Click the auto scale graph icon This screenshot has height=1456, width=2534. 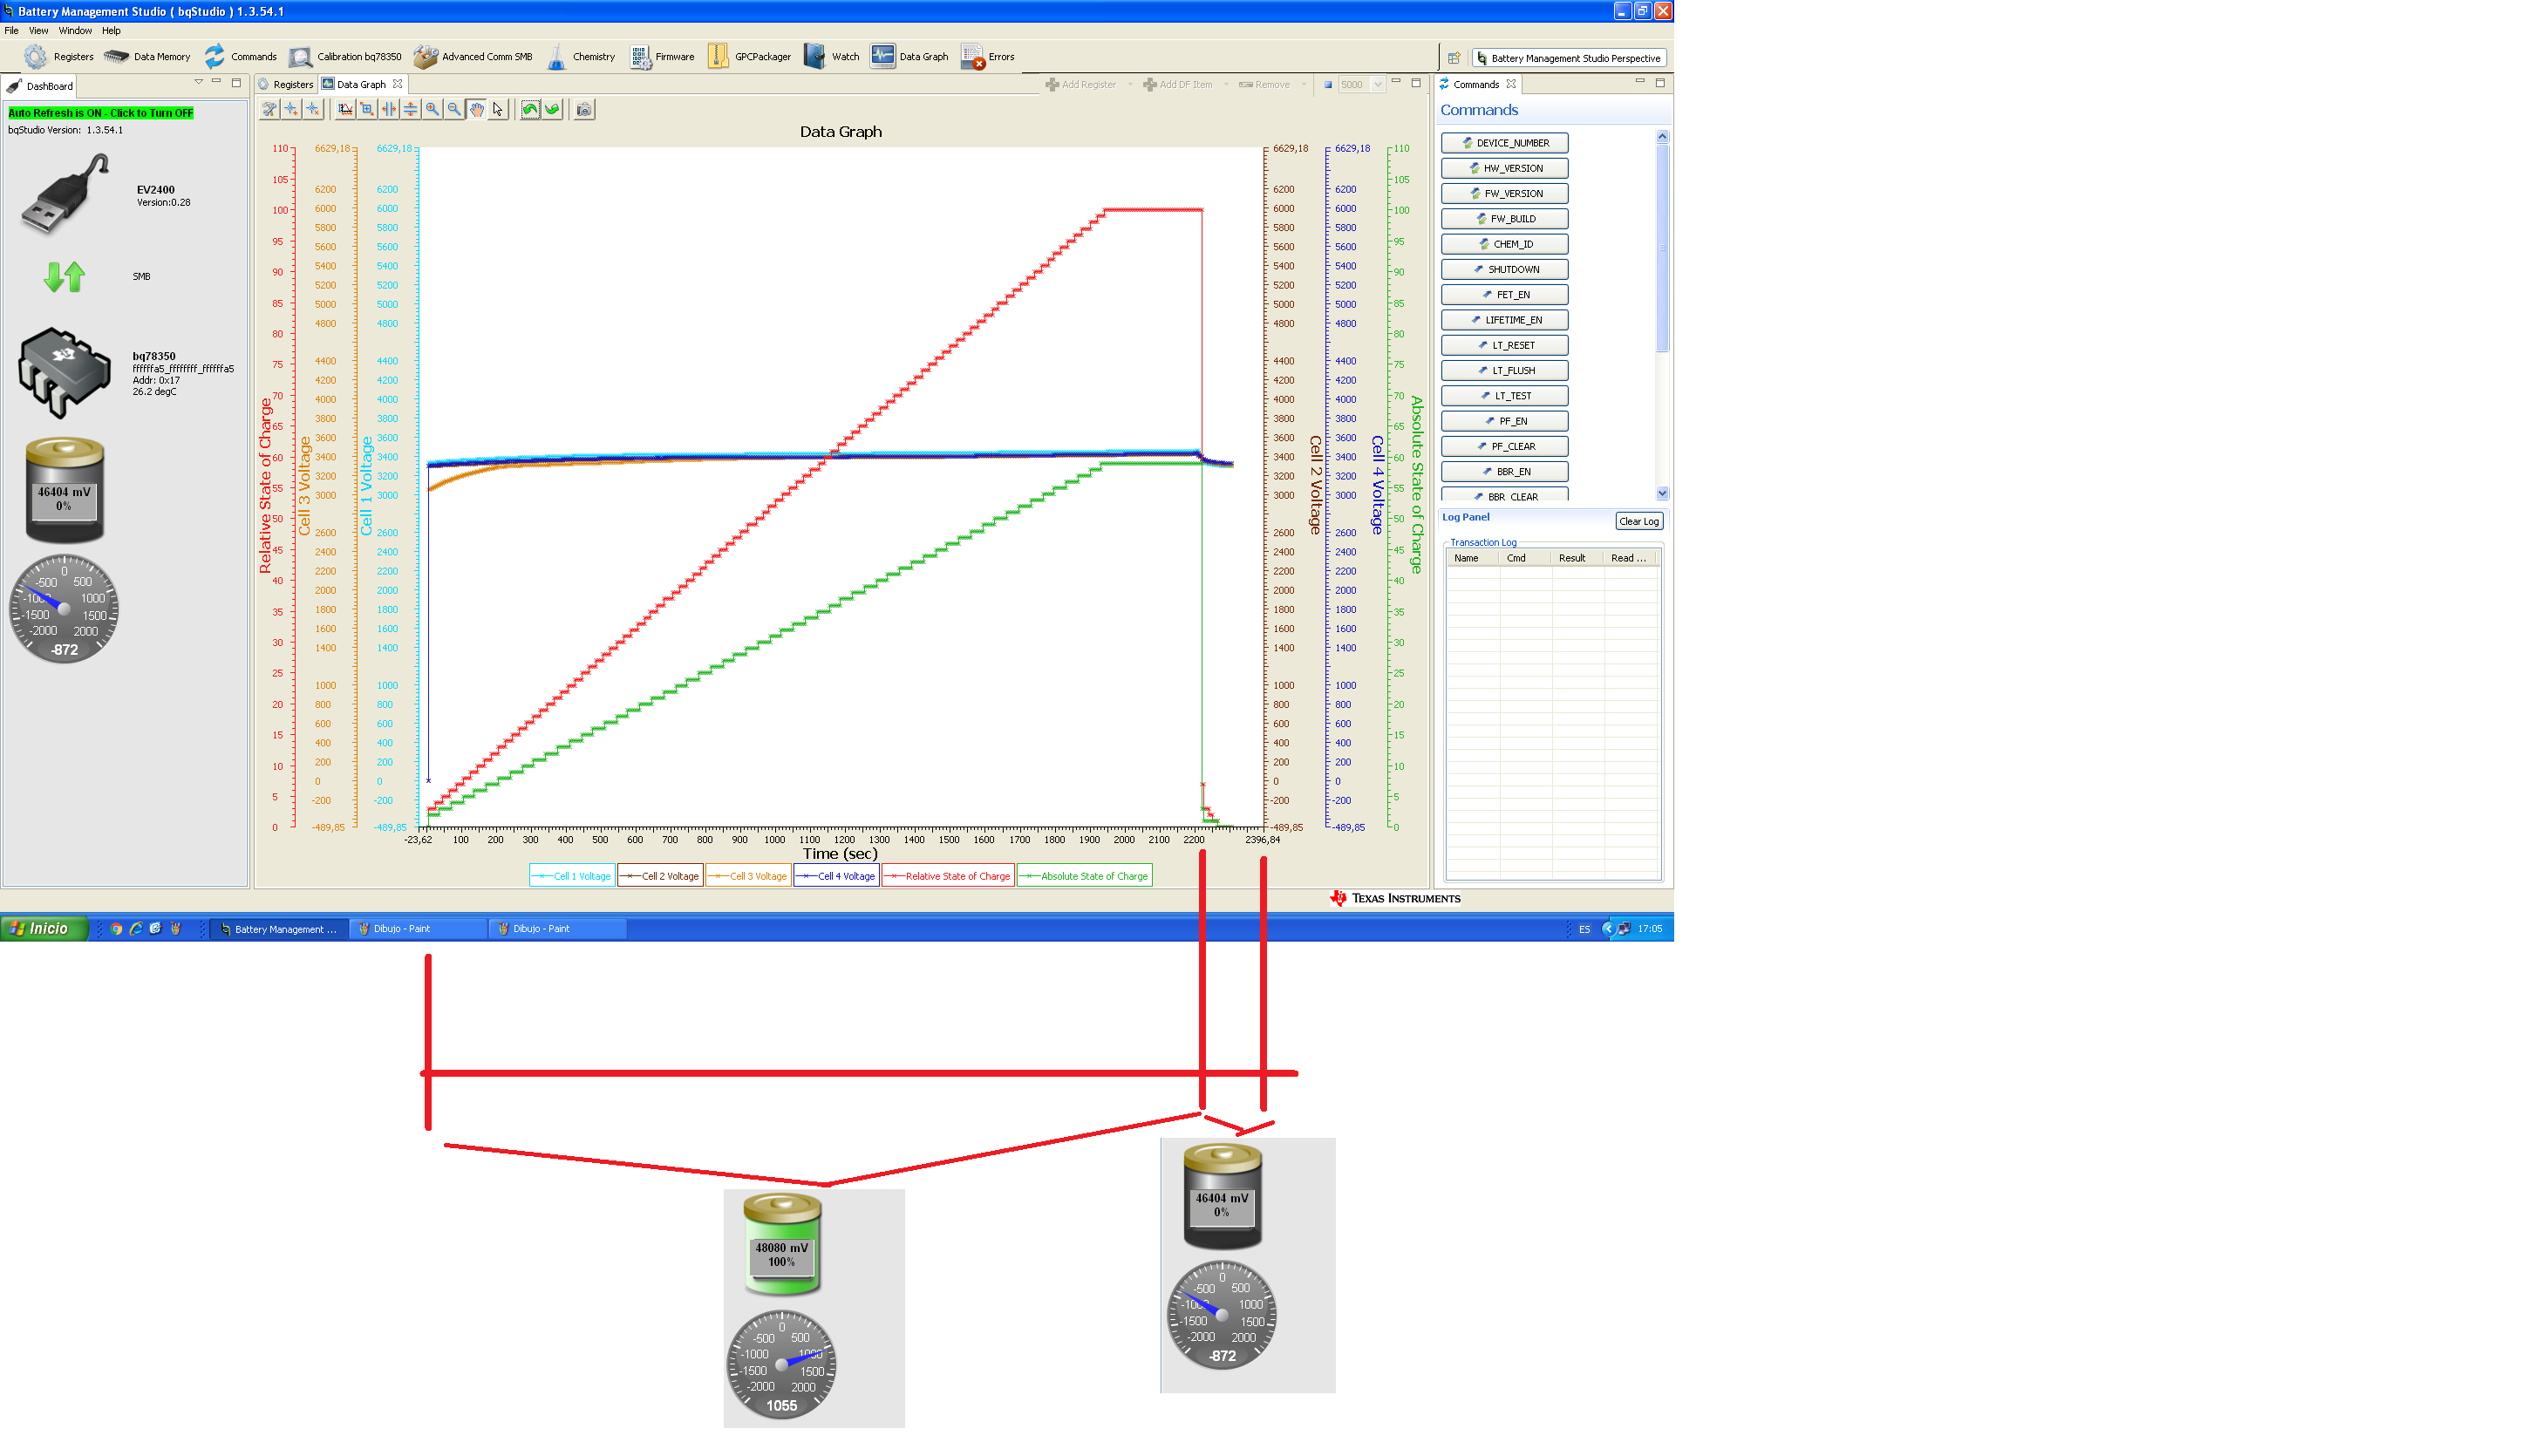[x=345, y=109]
